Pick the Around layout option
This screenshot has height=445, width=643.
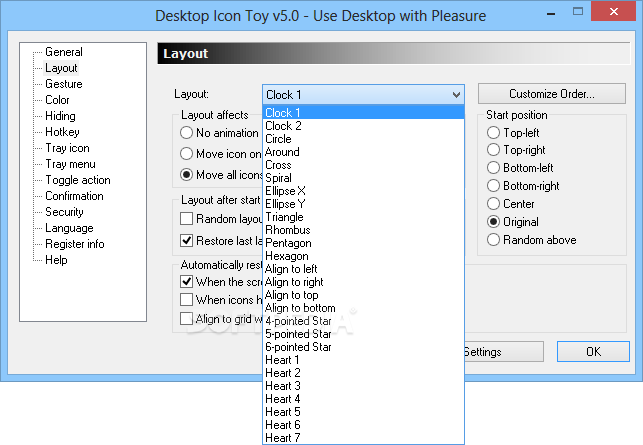click(363, 152)
